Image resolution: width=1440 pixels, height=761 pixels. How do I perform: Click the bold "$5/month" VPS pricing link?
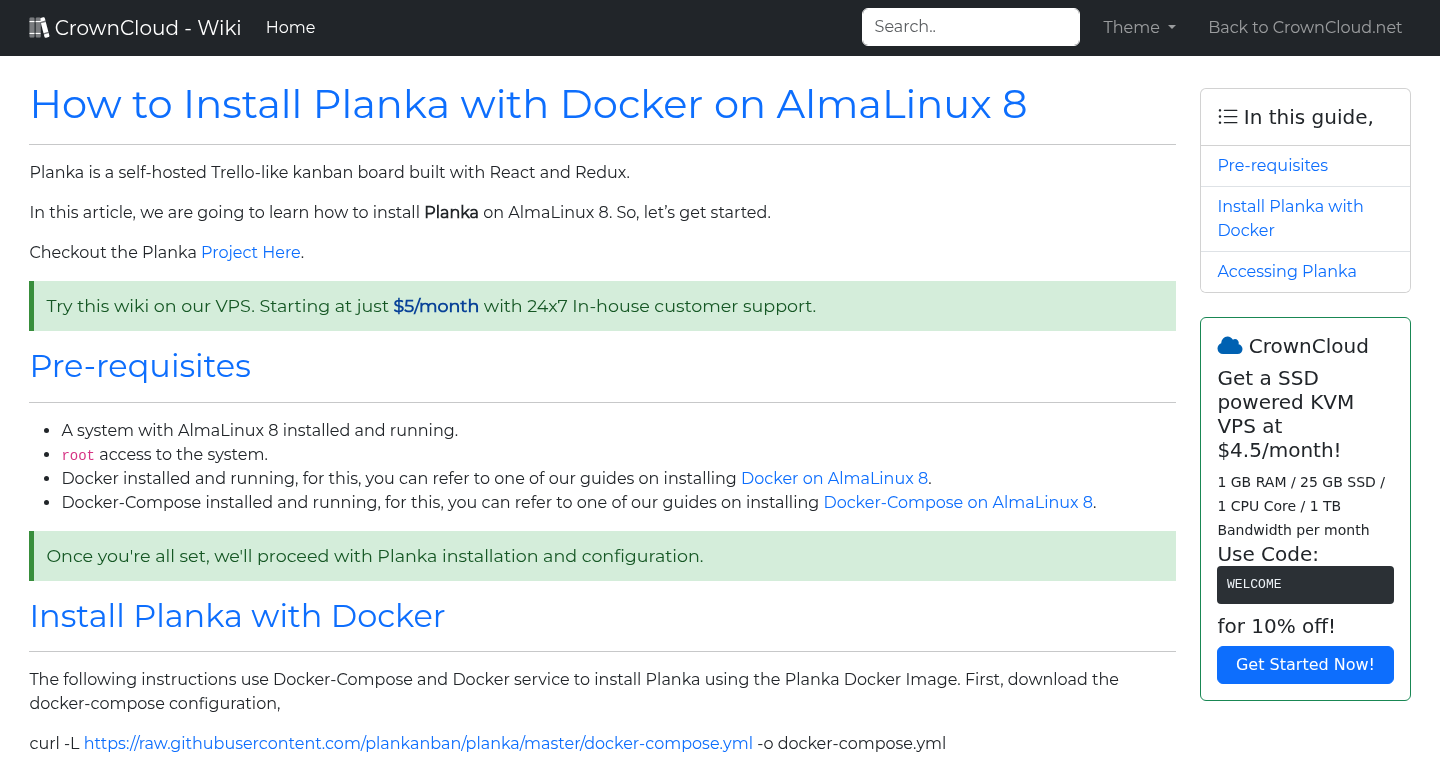click(x=436, y=306)
